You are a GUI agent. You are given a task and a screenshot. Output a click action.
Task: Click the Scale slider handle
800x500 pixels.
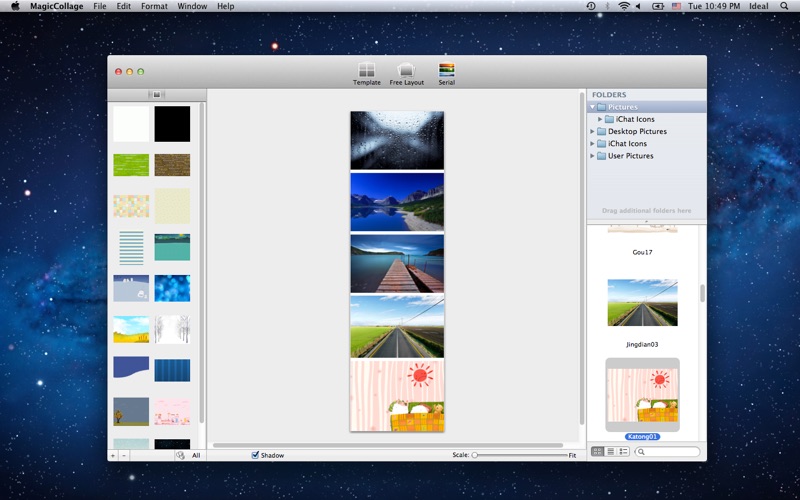pyautogui.click(x=475, y=455)
